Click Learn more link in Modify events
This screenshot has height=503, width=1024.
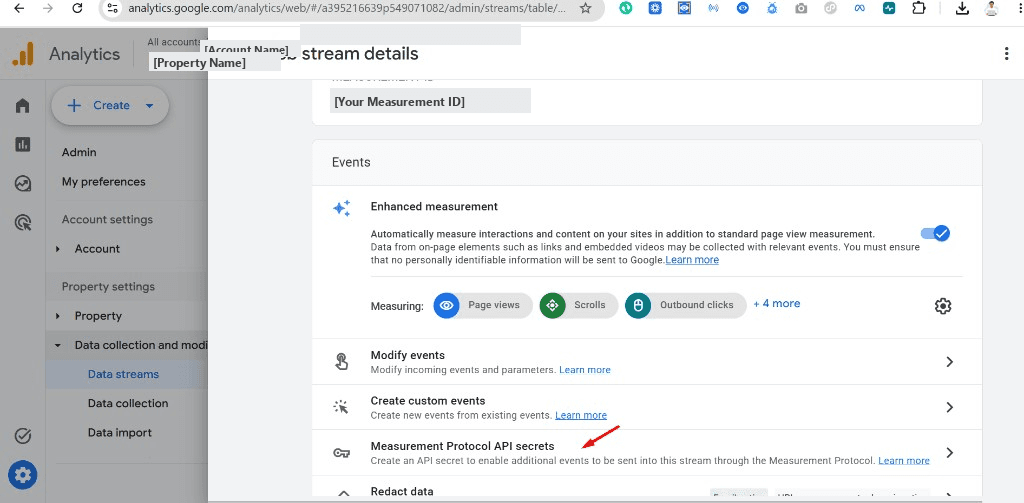pos(585,370)
